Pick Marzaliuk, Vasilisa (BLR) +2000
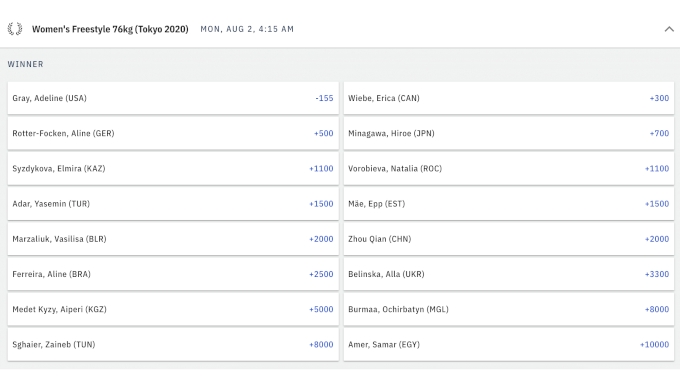The width and height of the screenshot is (680, 382). click(x=173, y=239)
